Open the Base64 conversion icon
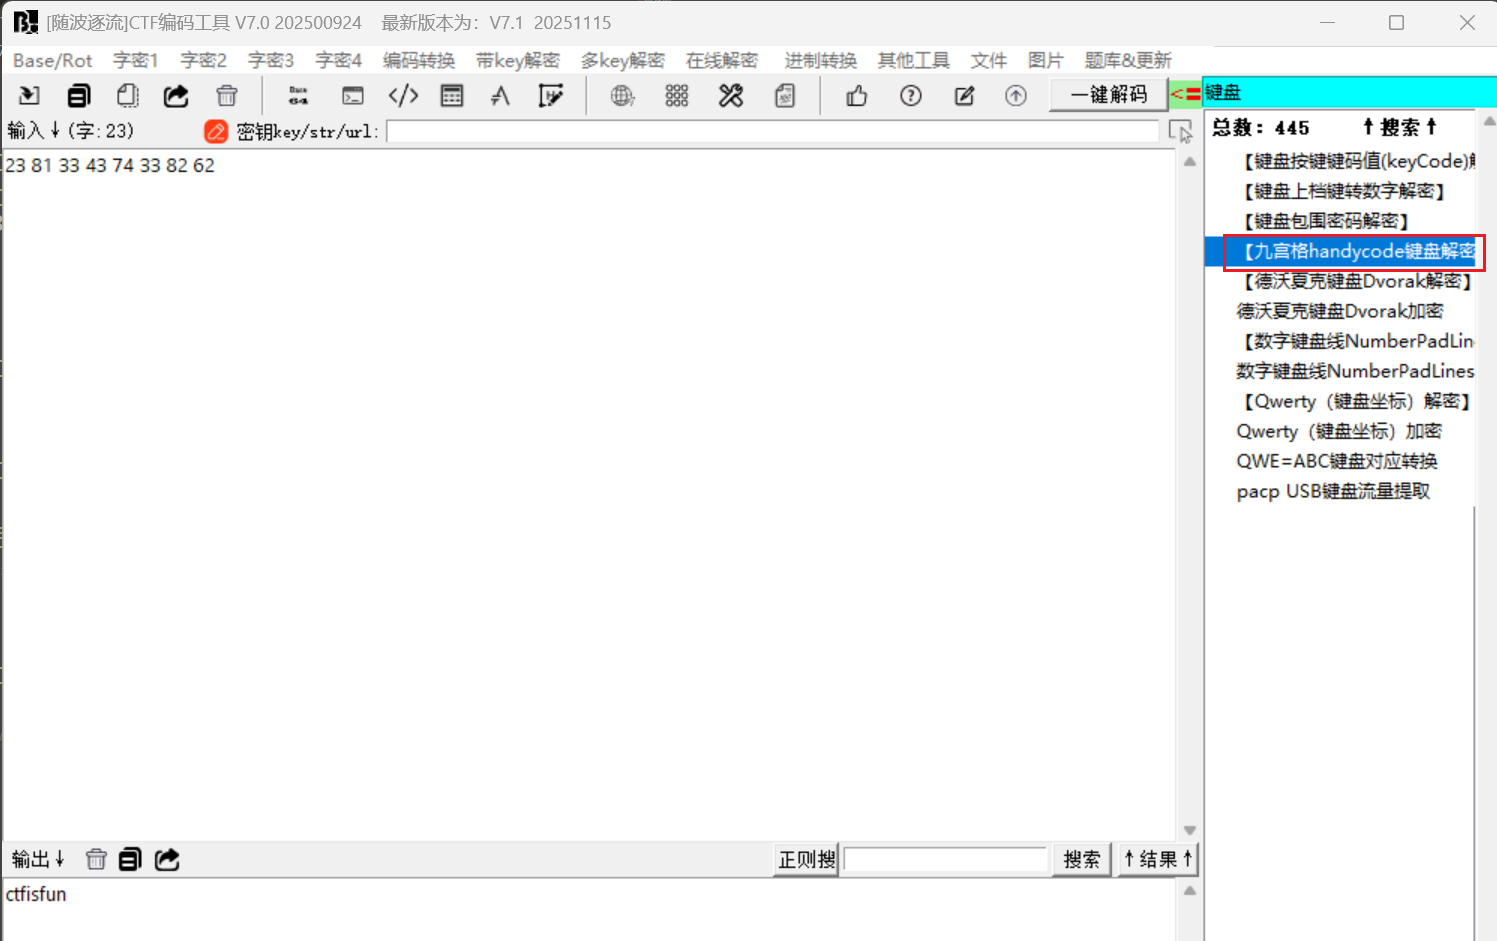The height and width of the screenshot is (941, 1497). tap(297, 95)
